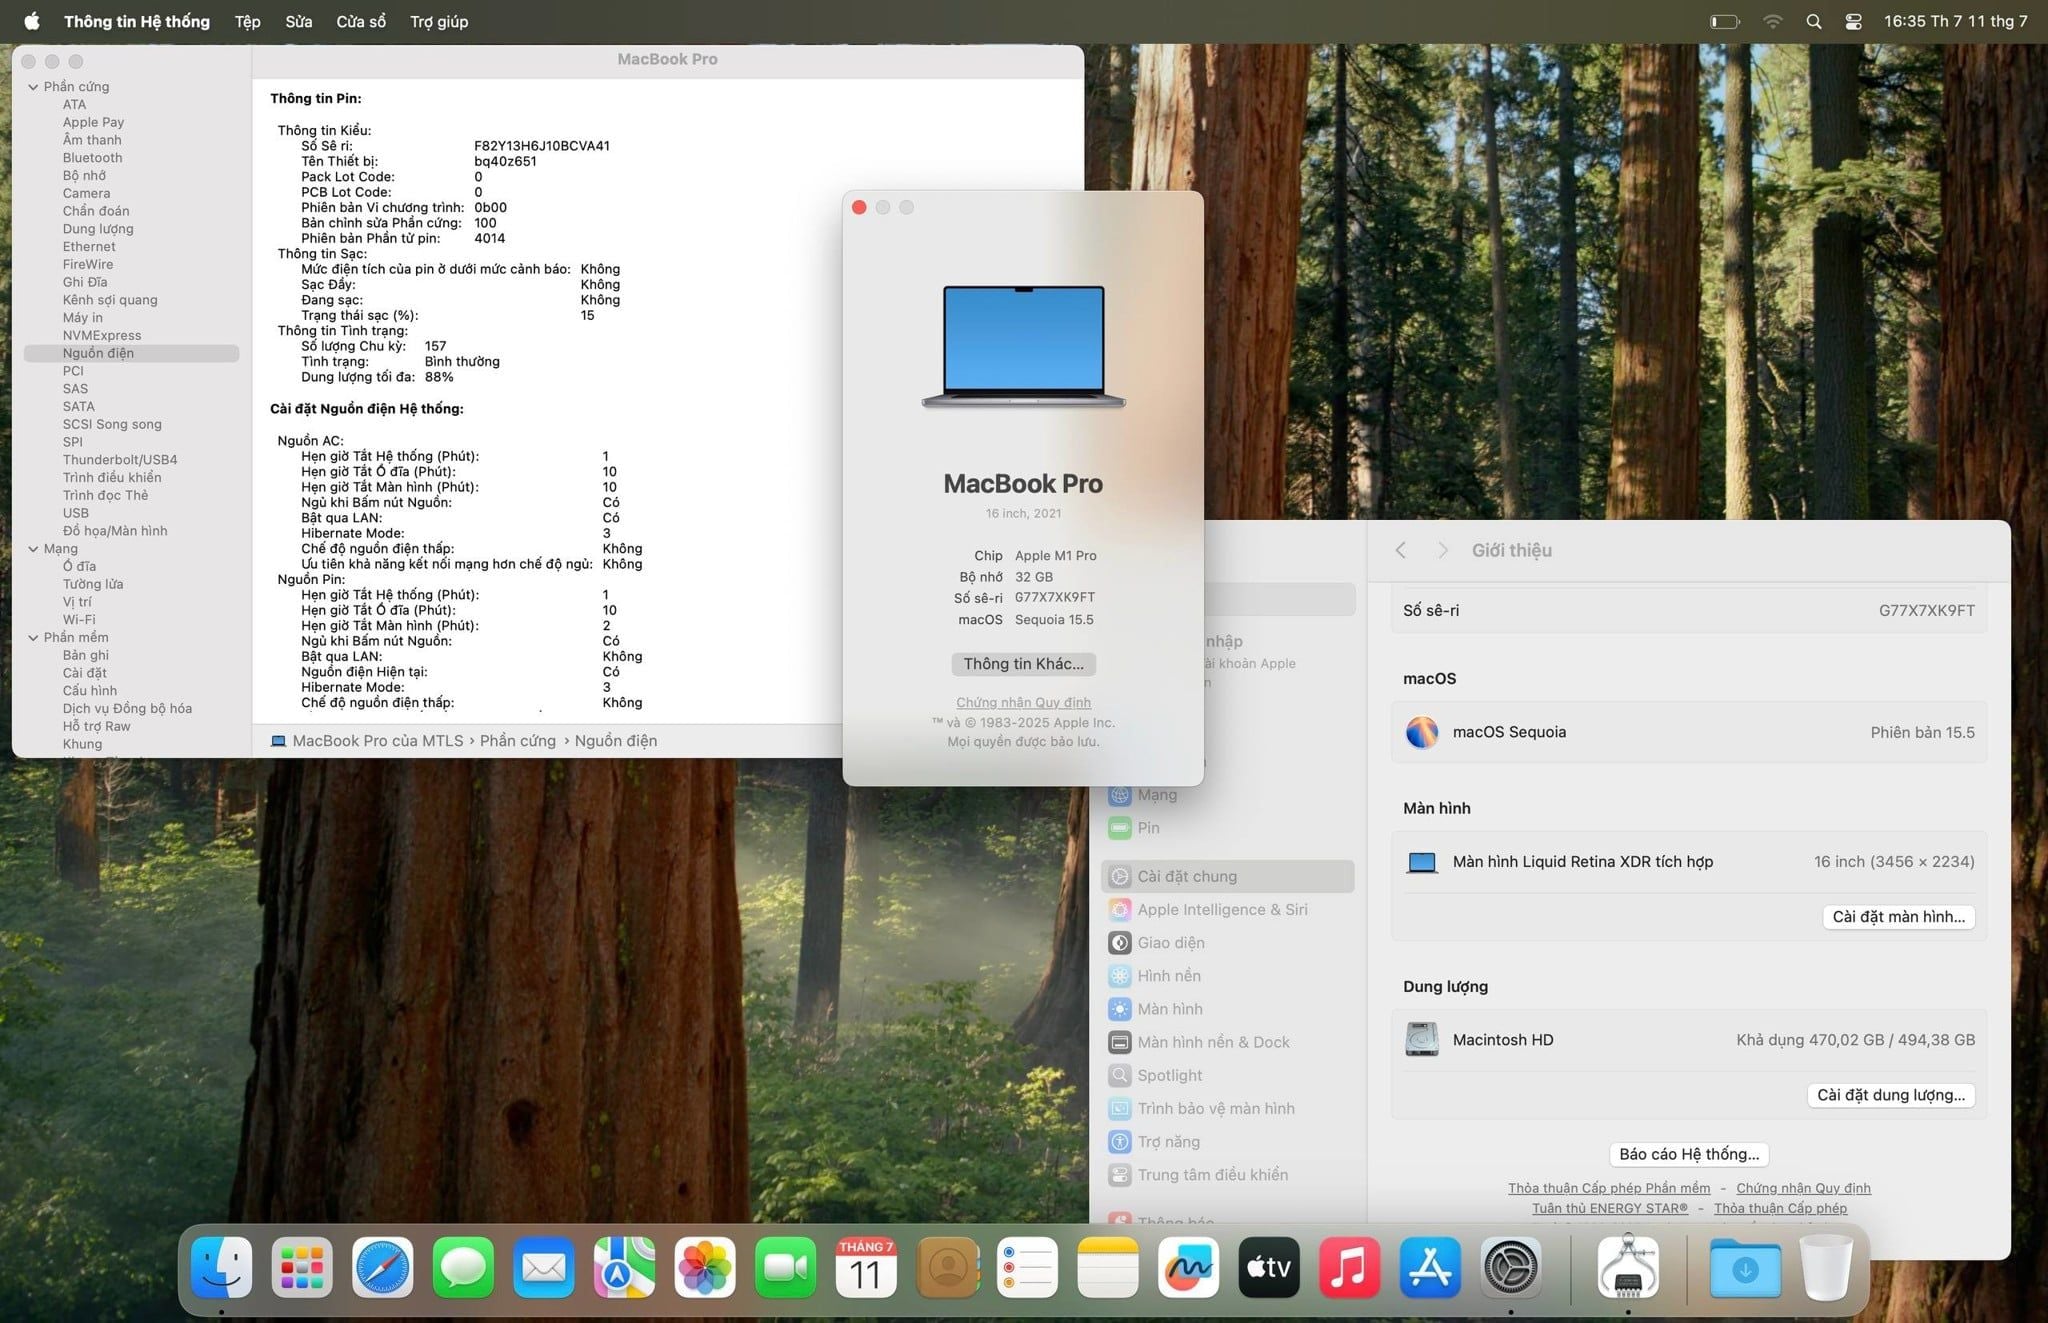
Task: Click Phần cứng in the path bar
Action: coord(517,741)
